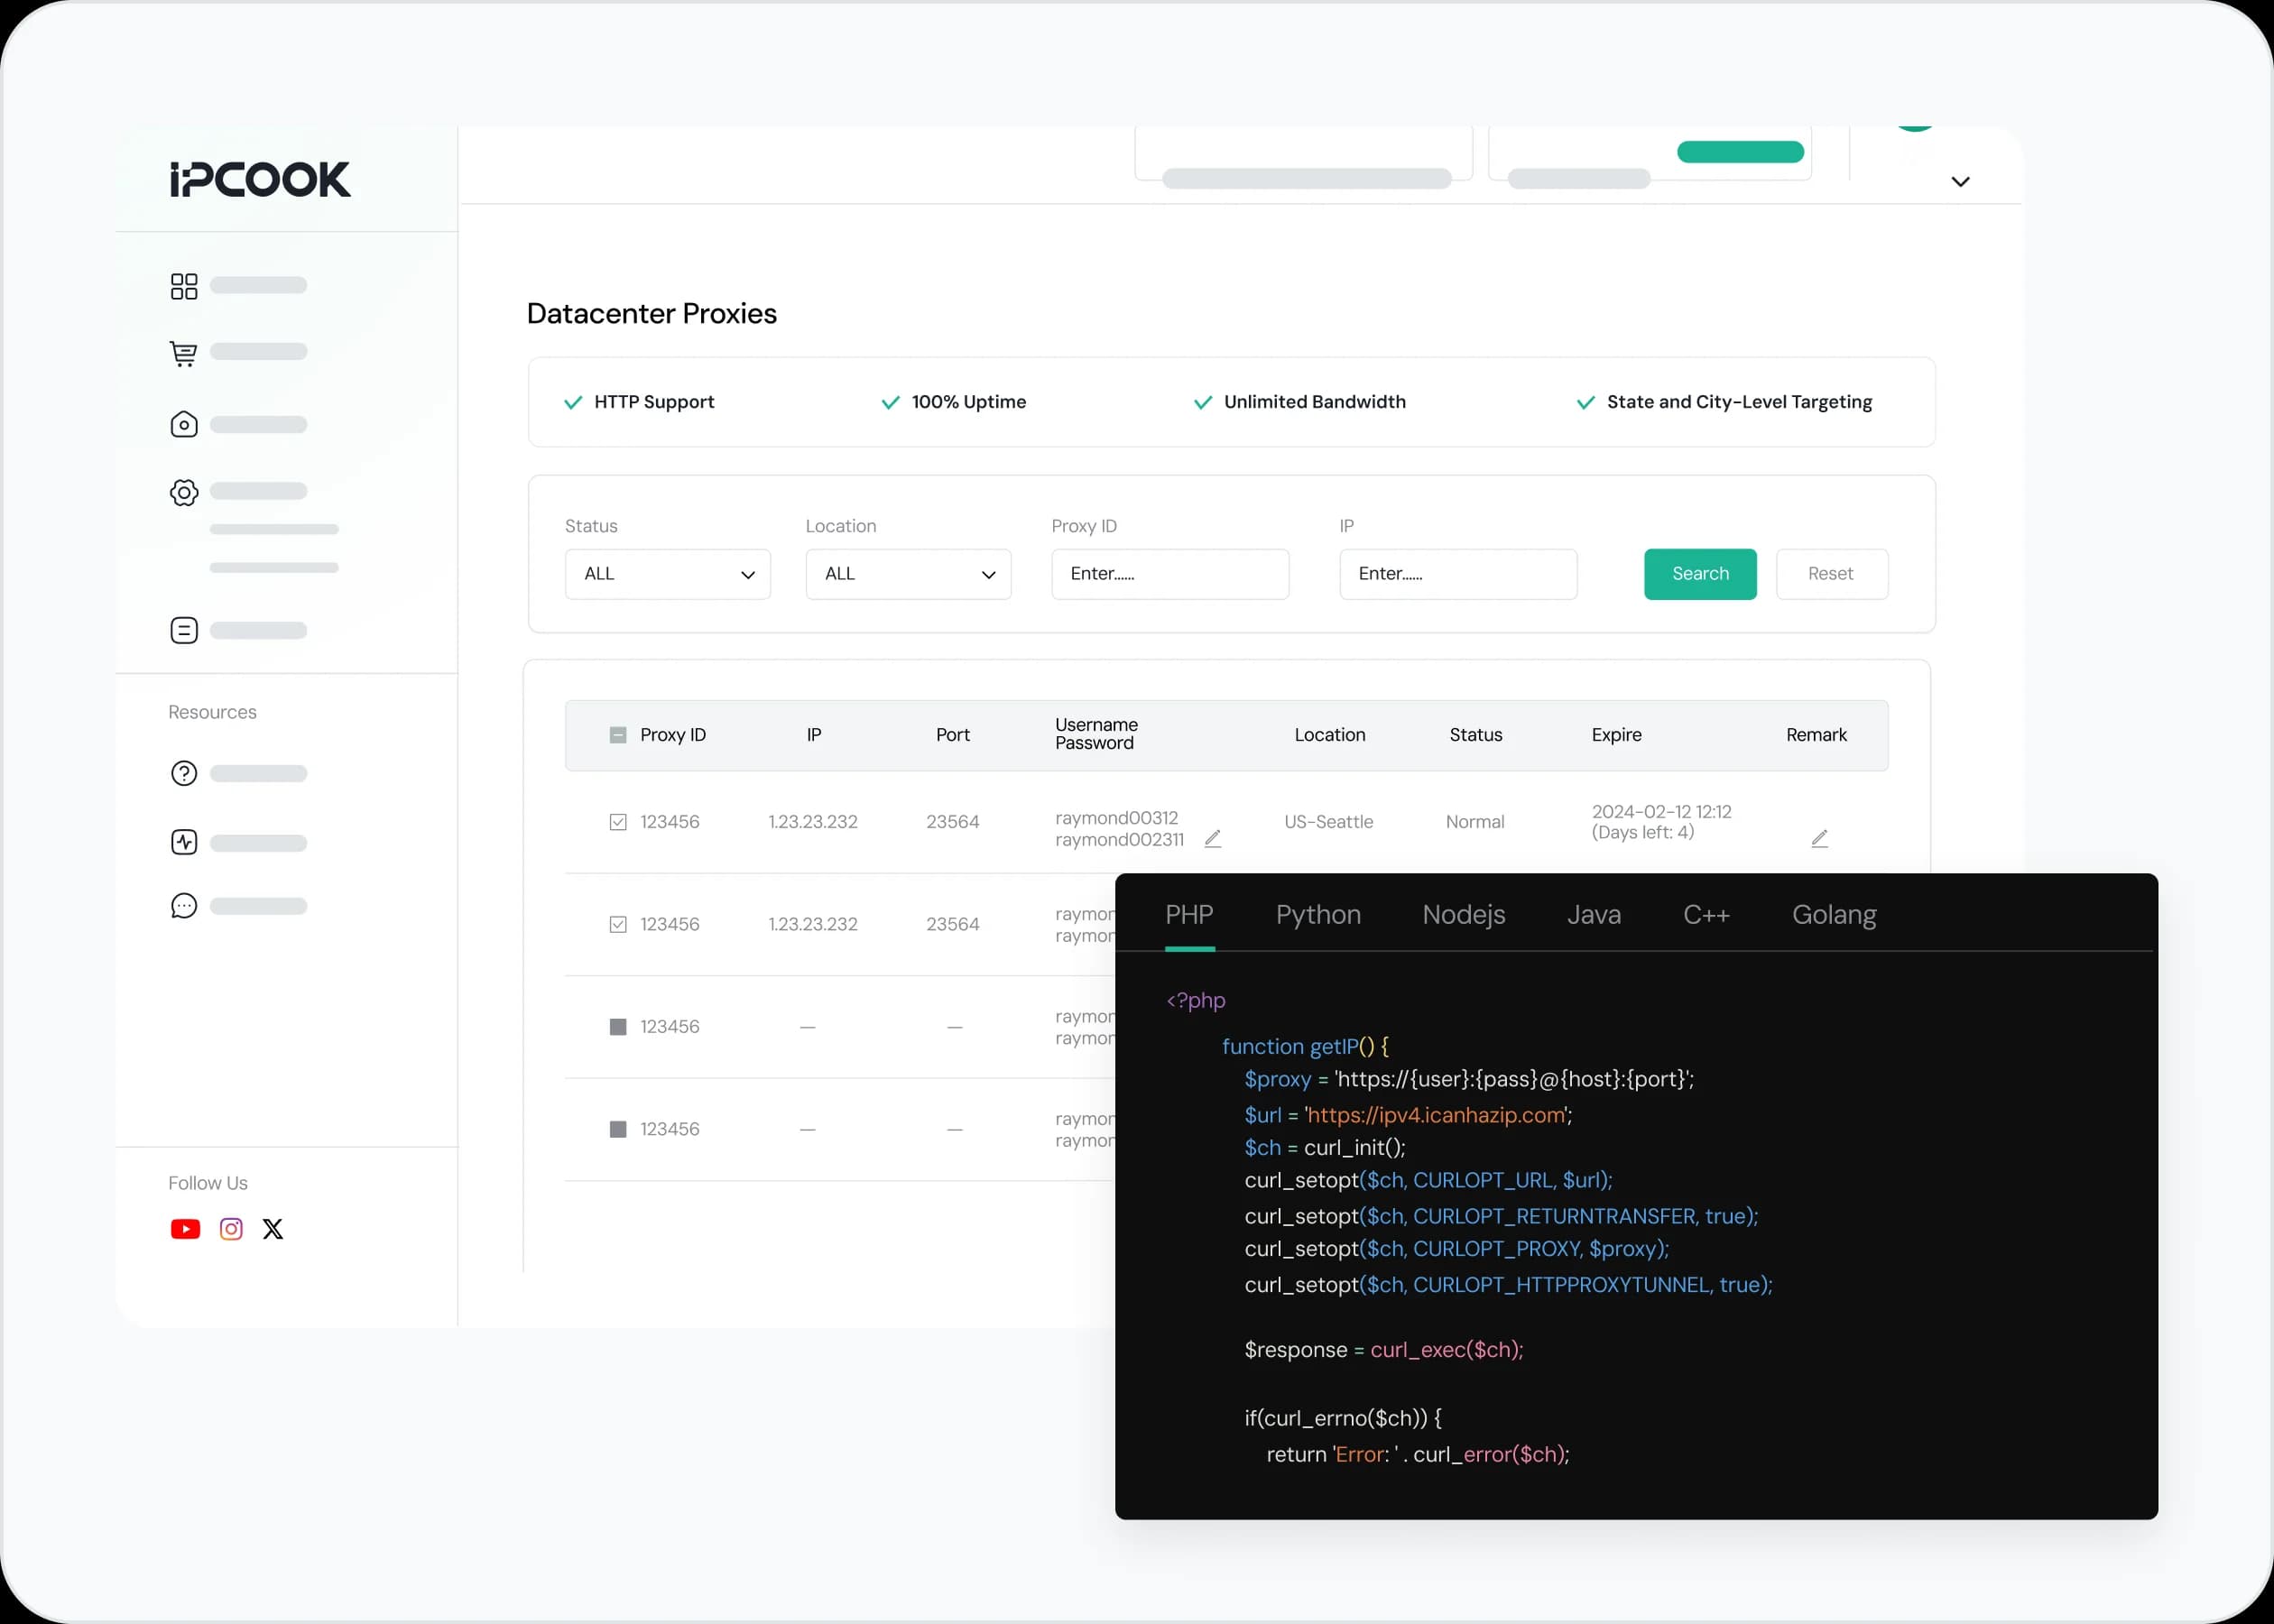The height and width of the screenshot is (1624, 2274).
Task: Click the Reset button
Action: (x=1831, y=574)
